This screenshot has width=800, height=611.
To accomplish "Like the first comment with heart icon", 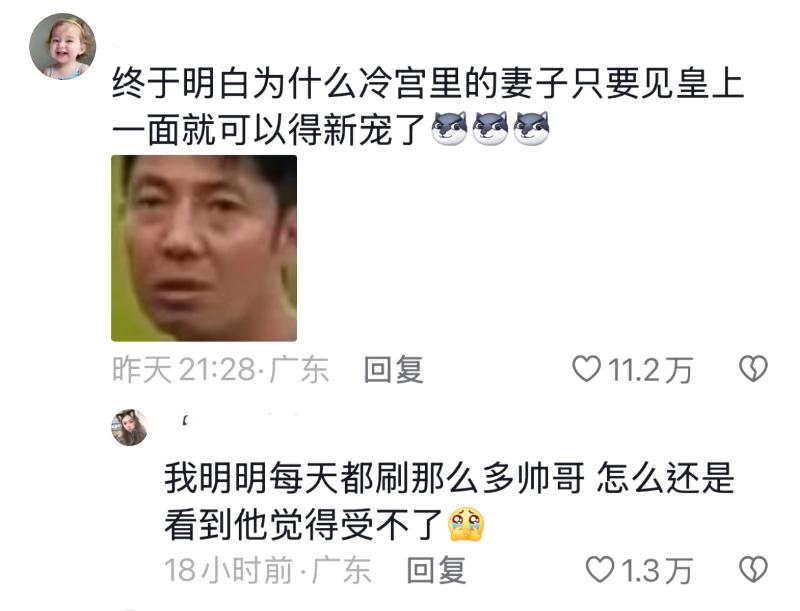I will coord(586,369).
